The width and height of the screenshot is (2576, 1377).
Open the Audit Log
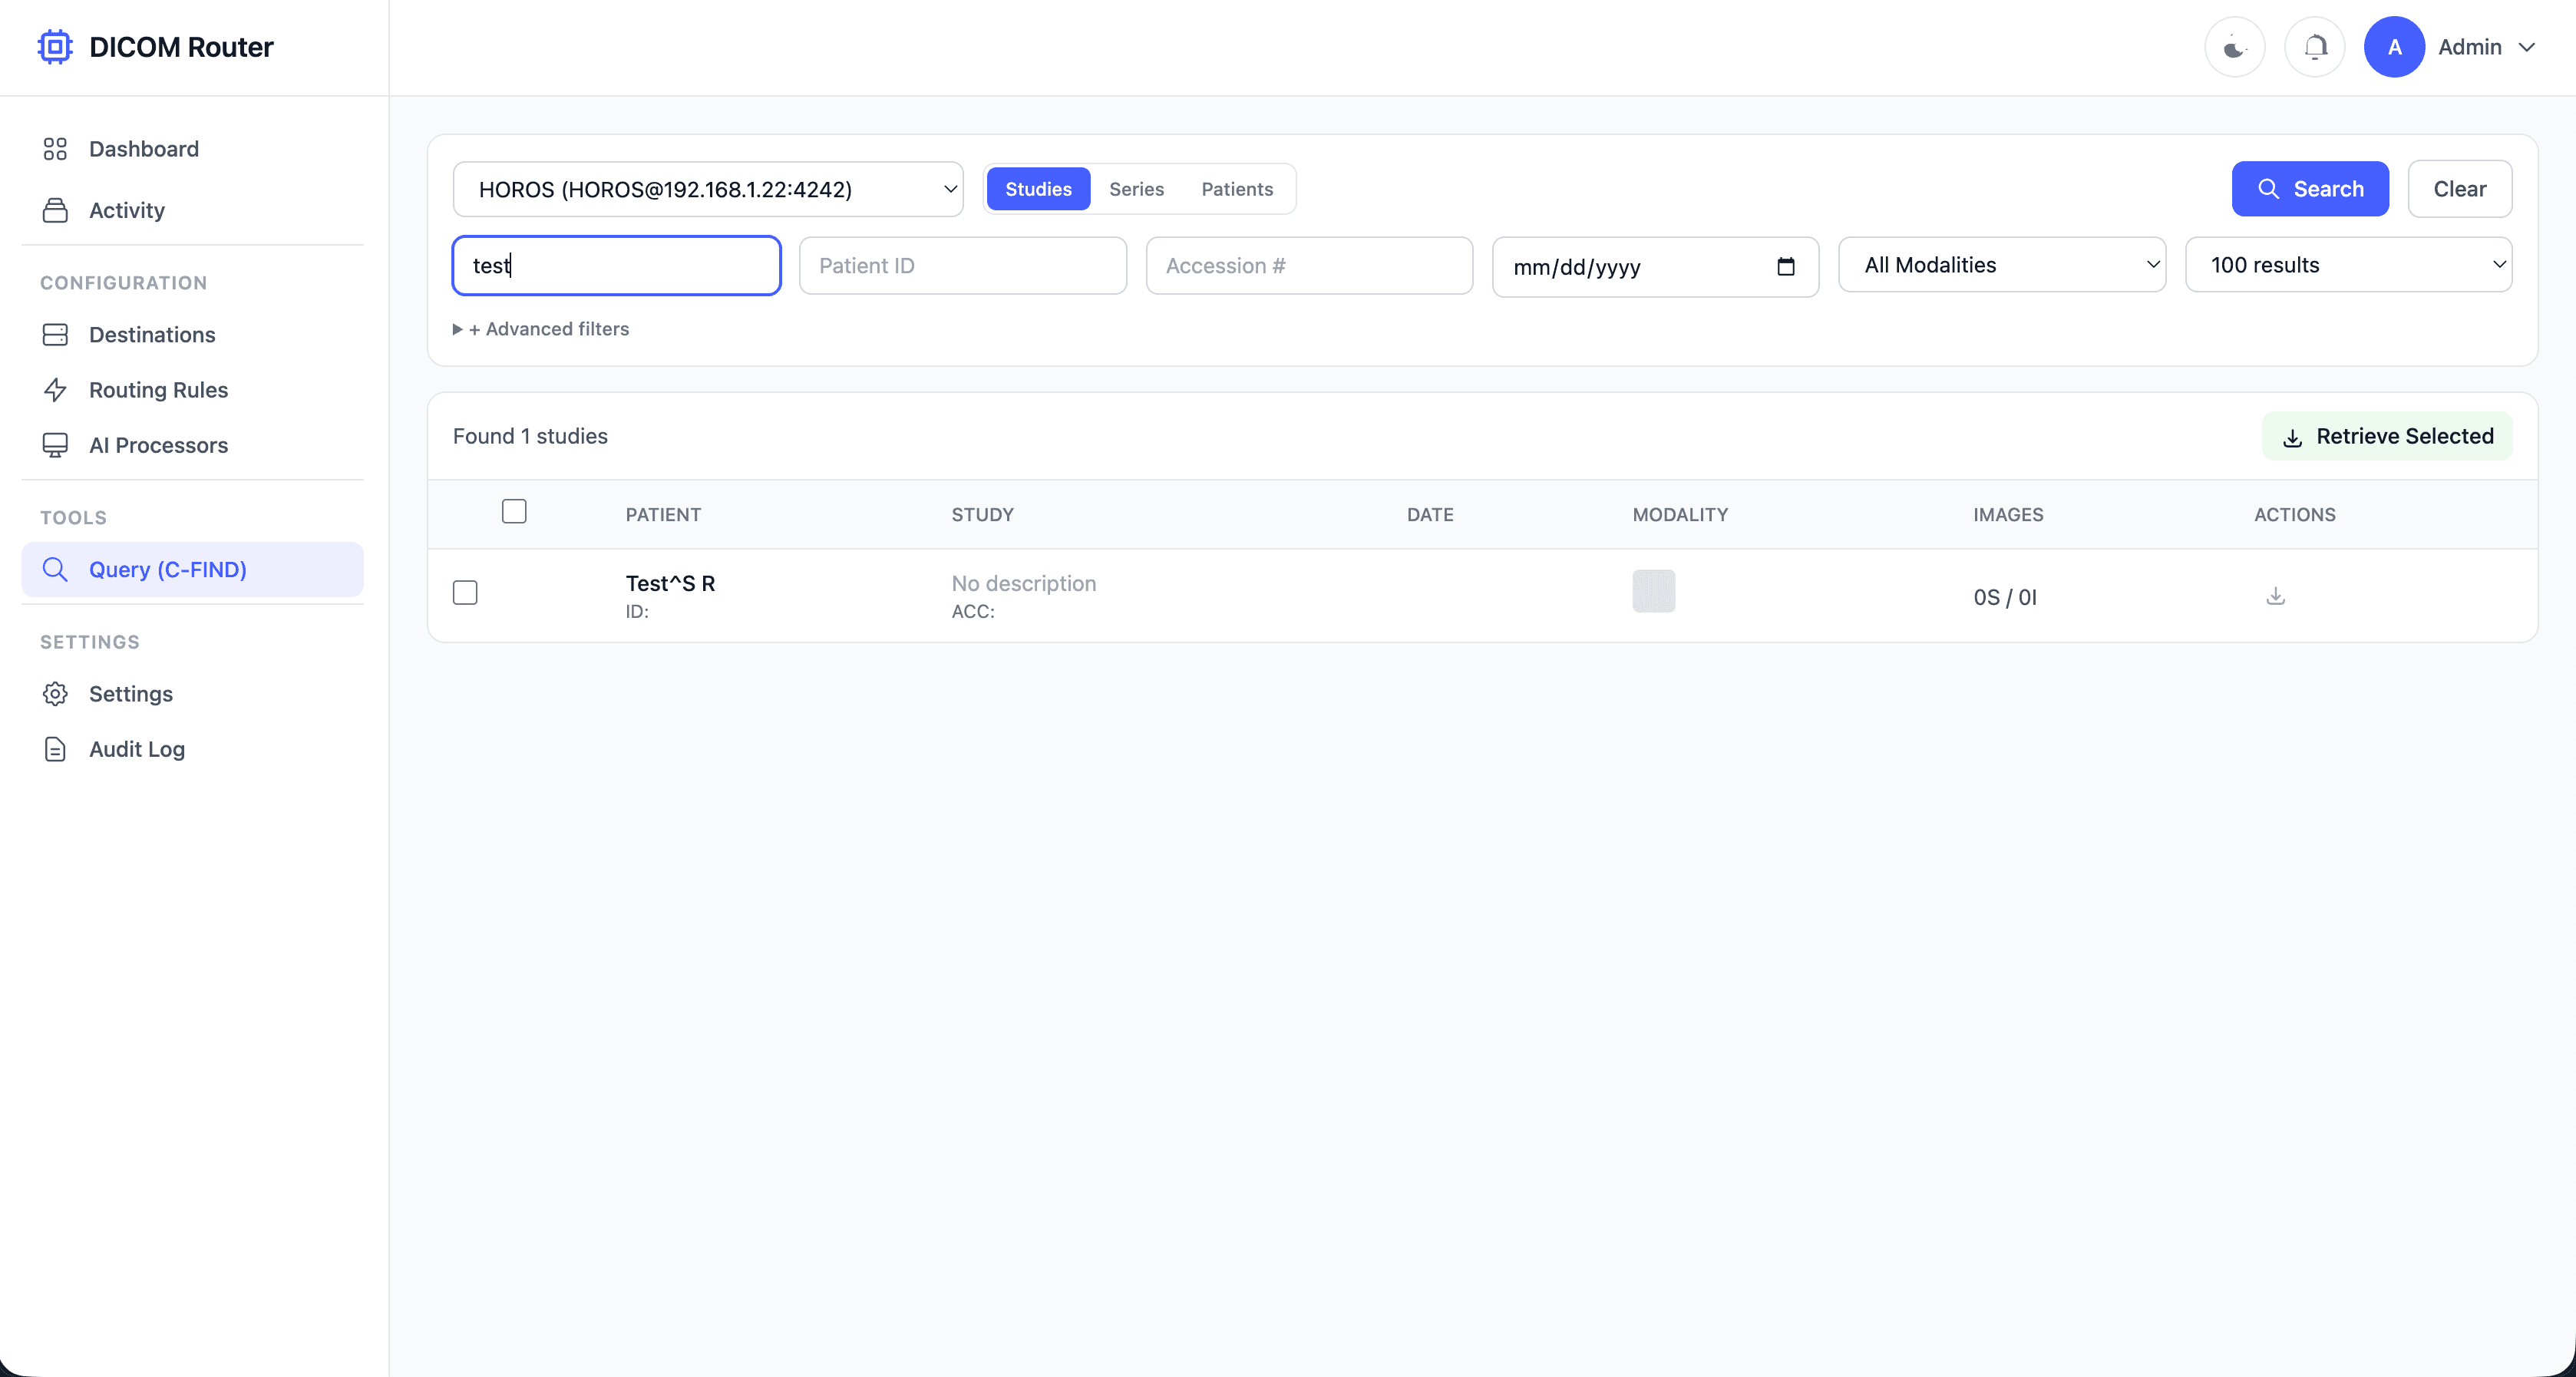click(x=136, y=748)
